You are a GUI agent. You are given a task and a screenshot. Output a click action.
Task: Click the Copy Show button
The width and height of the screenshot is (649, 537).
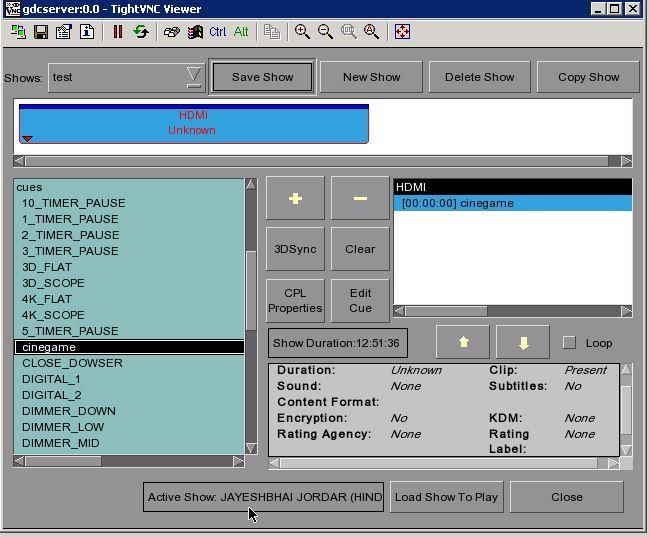pyautogui.click(x=588, y=77)
